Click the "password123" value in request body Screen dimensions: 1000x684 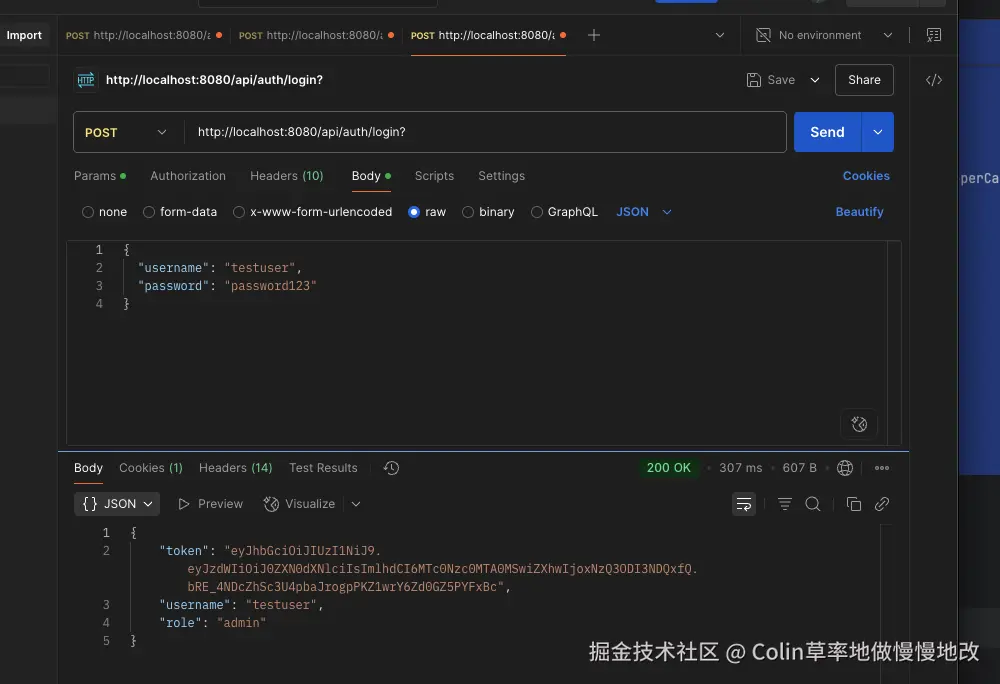coord(270,286)
